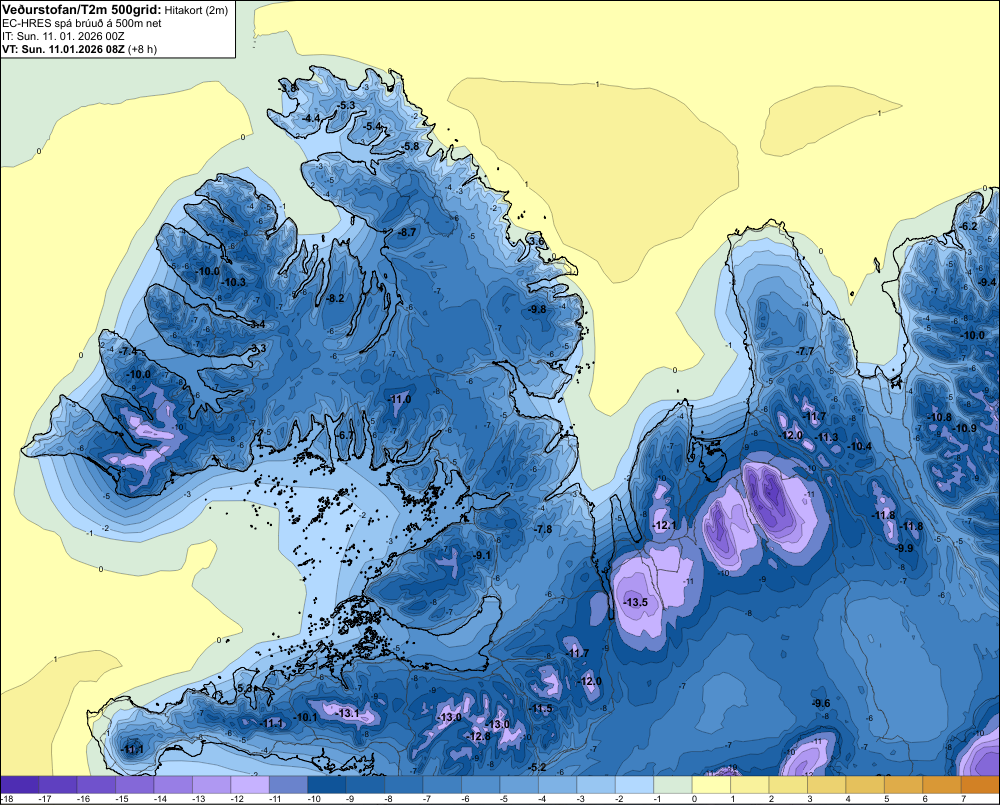Click the -11.0 temperature label
The image size is (1000, 805).
click(x=399, y=399)
